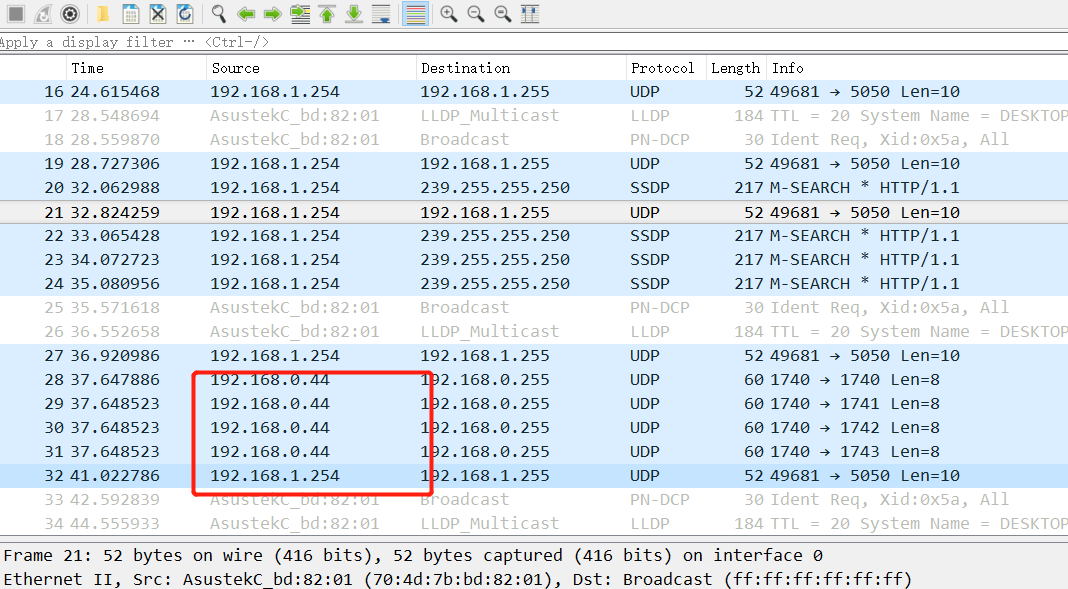The image size is (1068, 589).
Task: Jump to the last packet
Action: [x=354, y=14]
